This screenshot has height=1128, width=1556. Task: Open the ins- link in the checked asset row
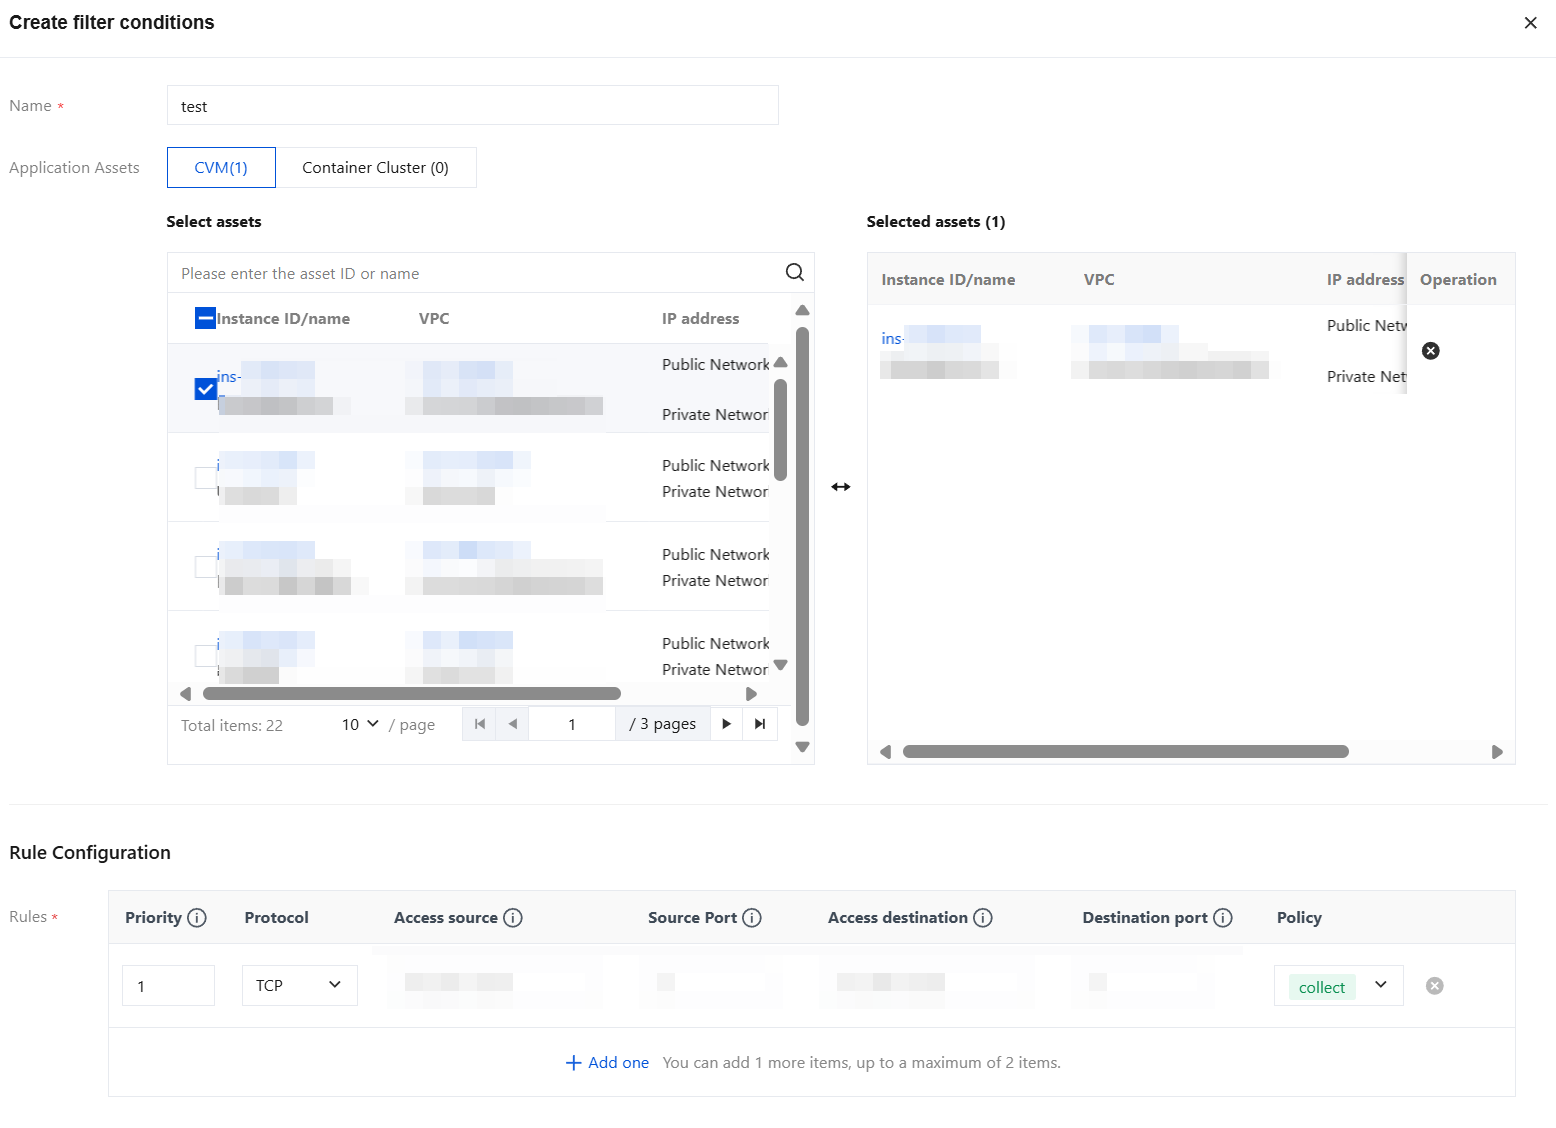228,377
